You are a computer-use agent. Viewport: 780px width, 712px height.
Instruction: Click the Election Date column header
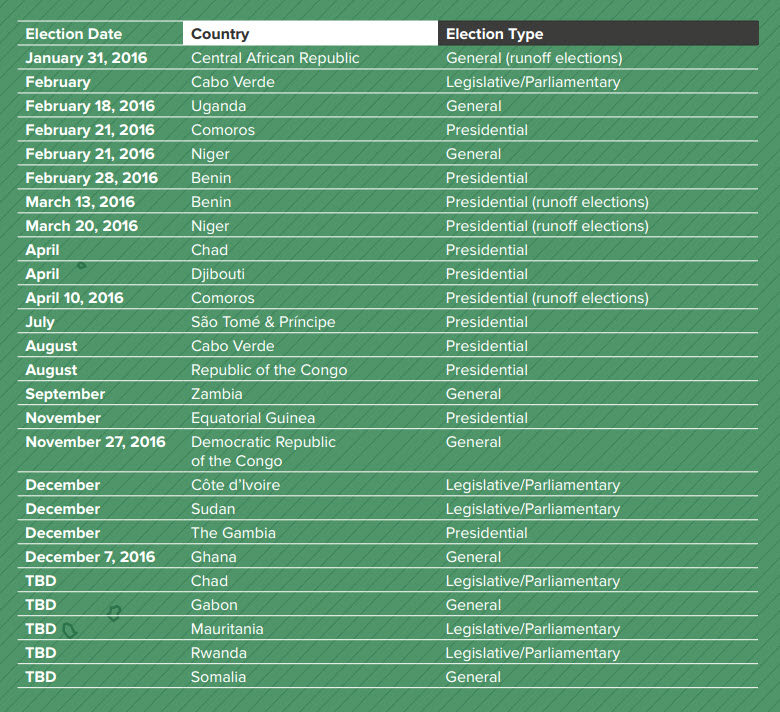74,34
